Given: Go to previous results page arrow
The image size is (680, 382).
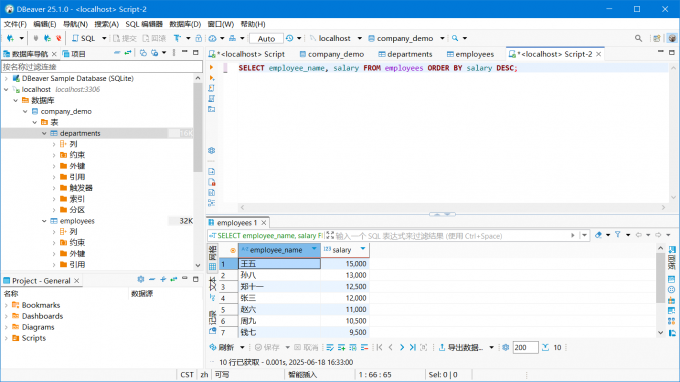Looking at the screenshot, I should coord(391,347).
